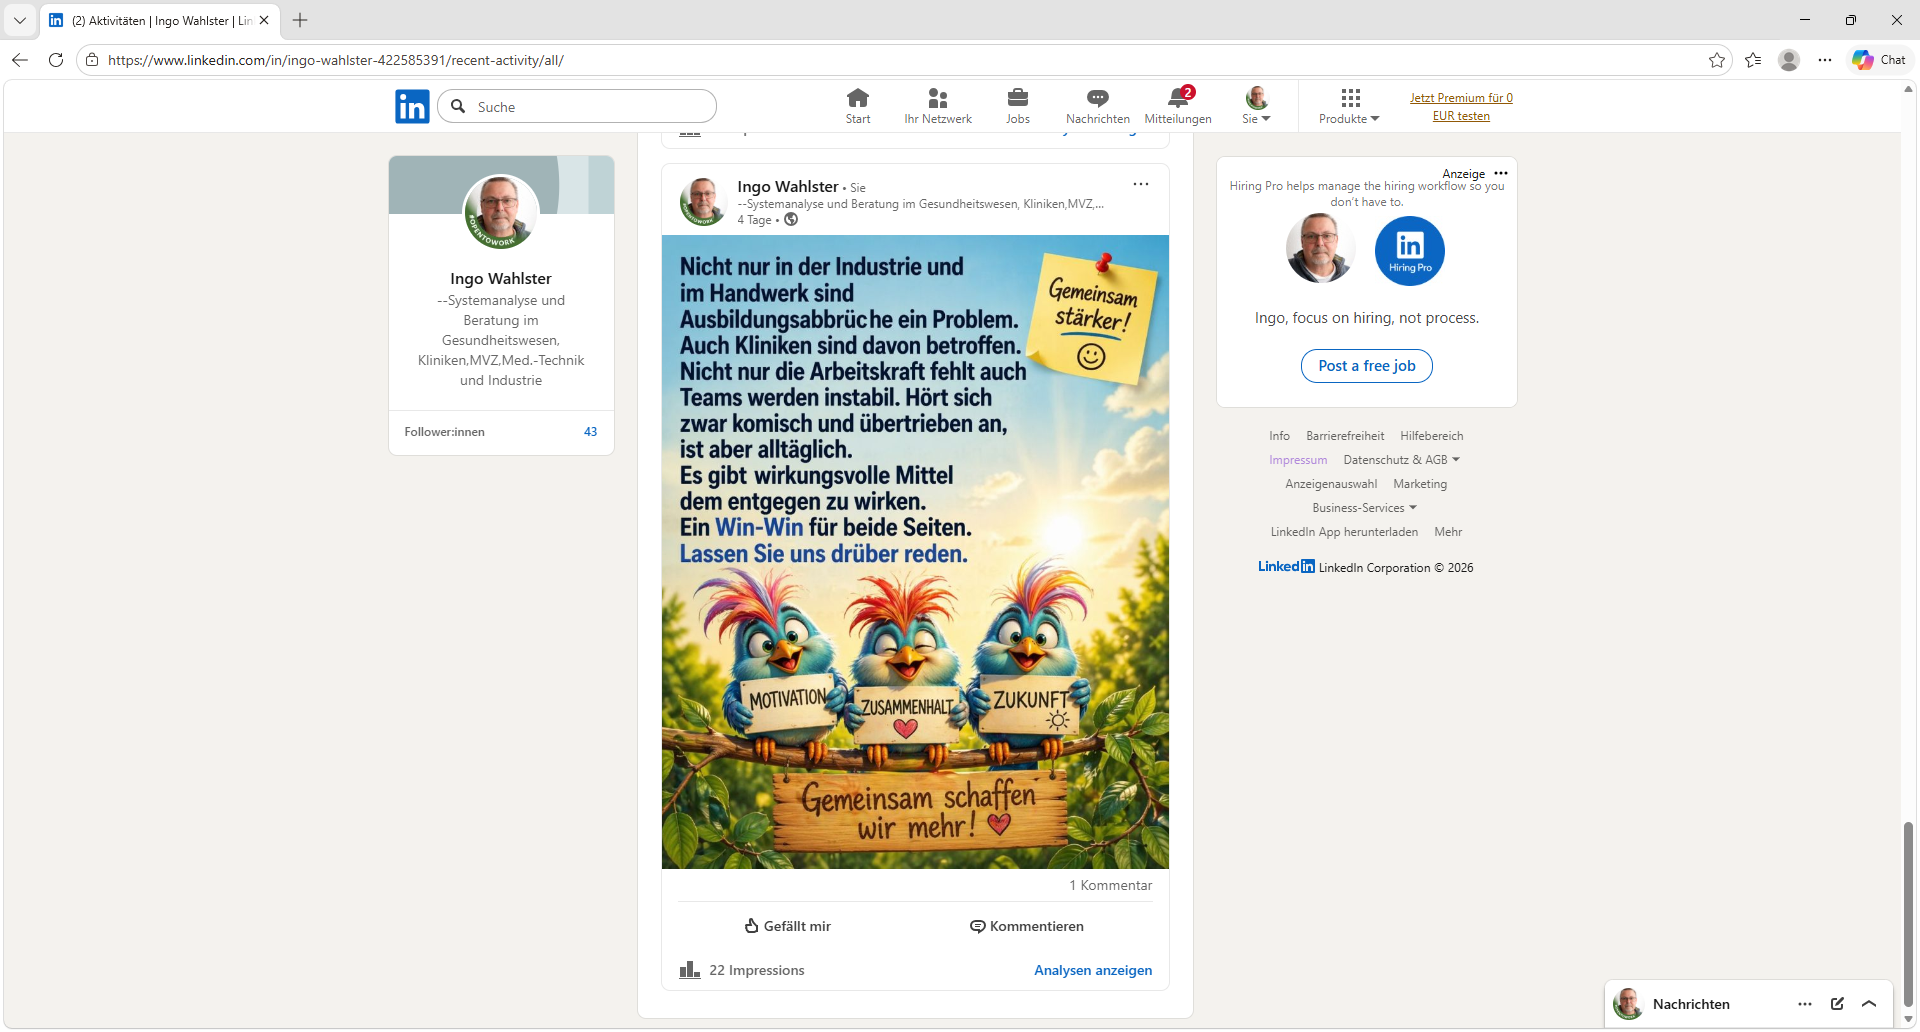This screenshot has height=1032, width=1920.
Task: Click Analysen anzeigen link
Action: pos(1093,970)
